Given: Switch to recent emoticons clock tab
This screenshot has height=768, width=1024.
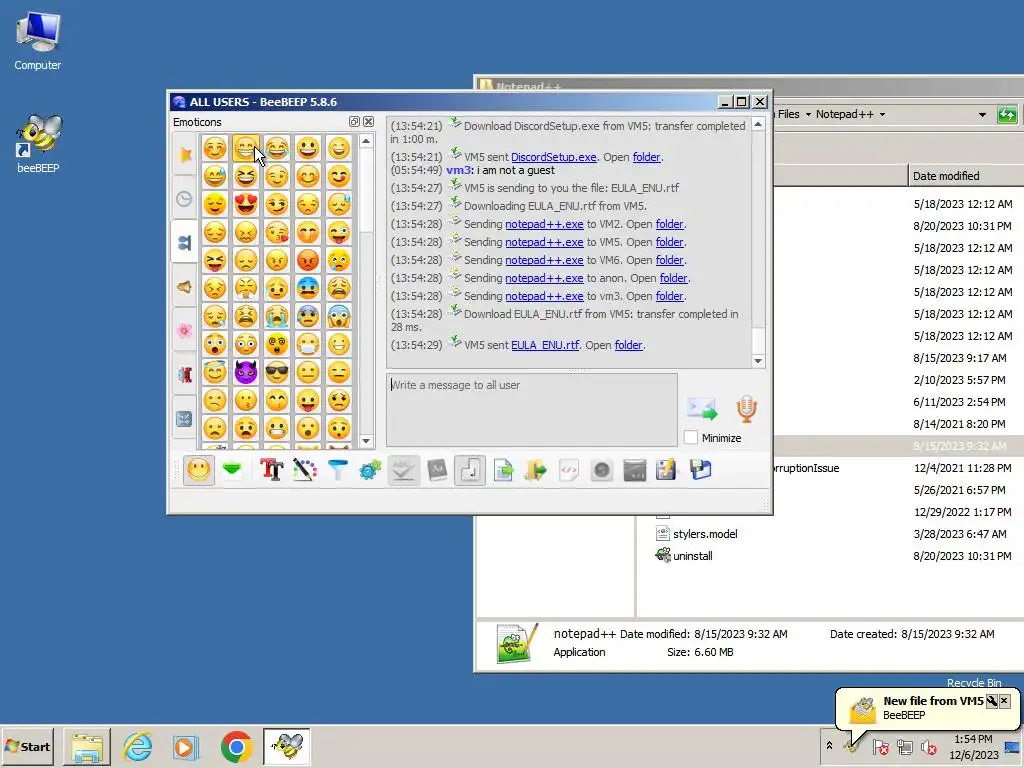Looking at the screenshot, I should 185,199.
